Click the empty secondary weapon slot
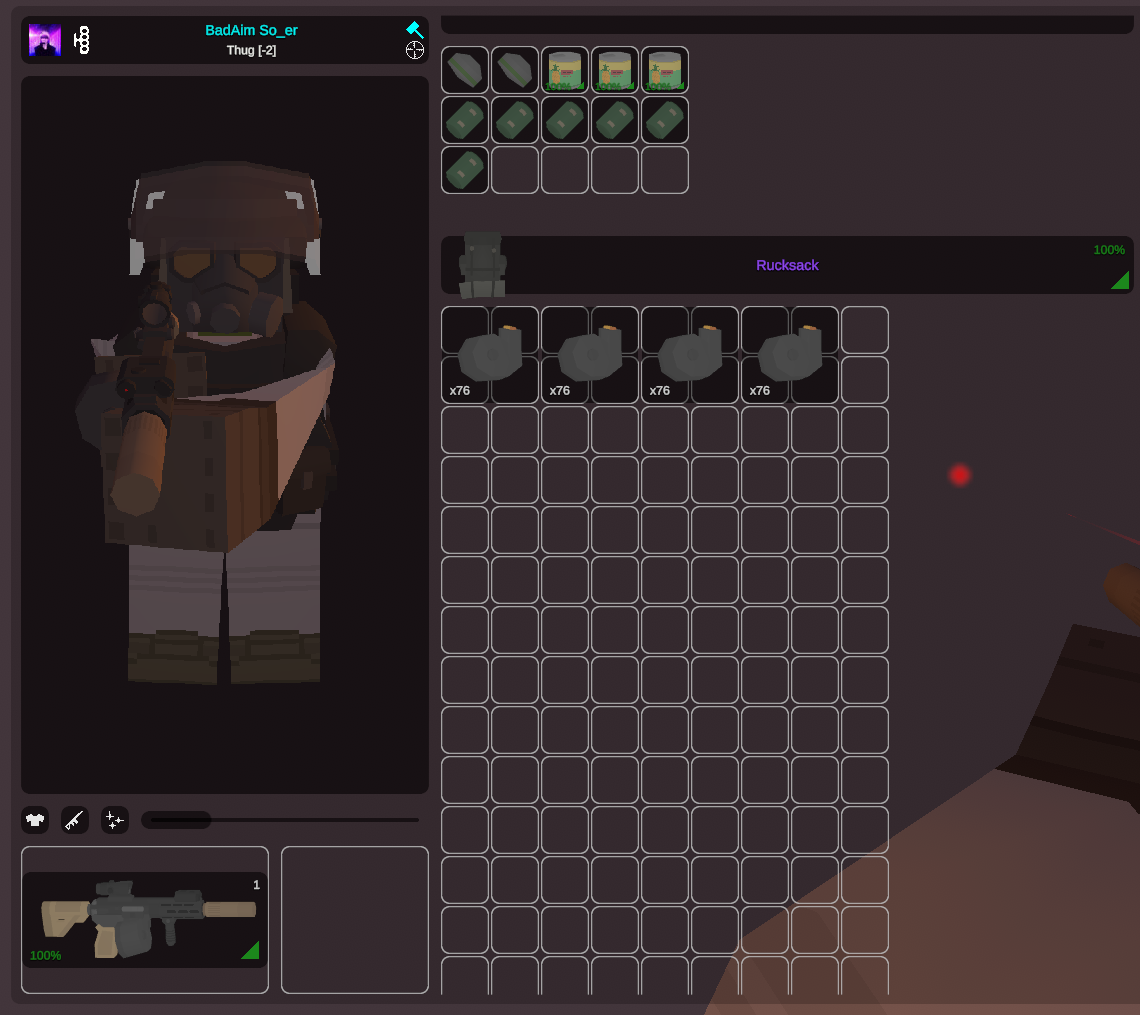1140x1015 pixels. click(355, 920)
